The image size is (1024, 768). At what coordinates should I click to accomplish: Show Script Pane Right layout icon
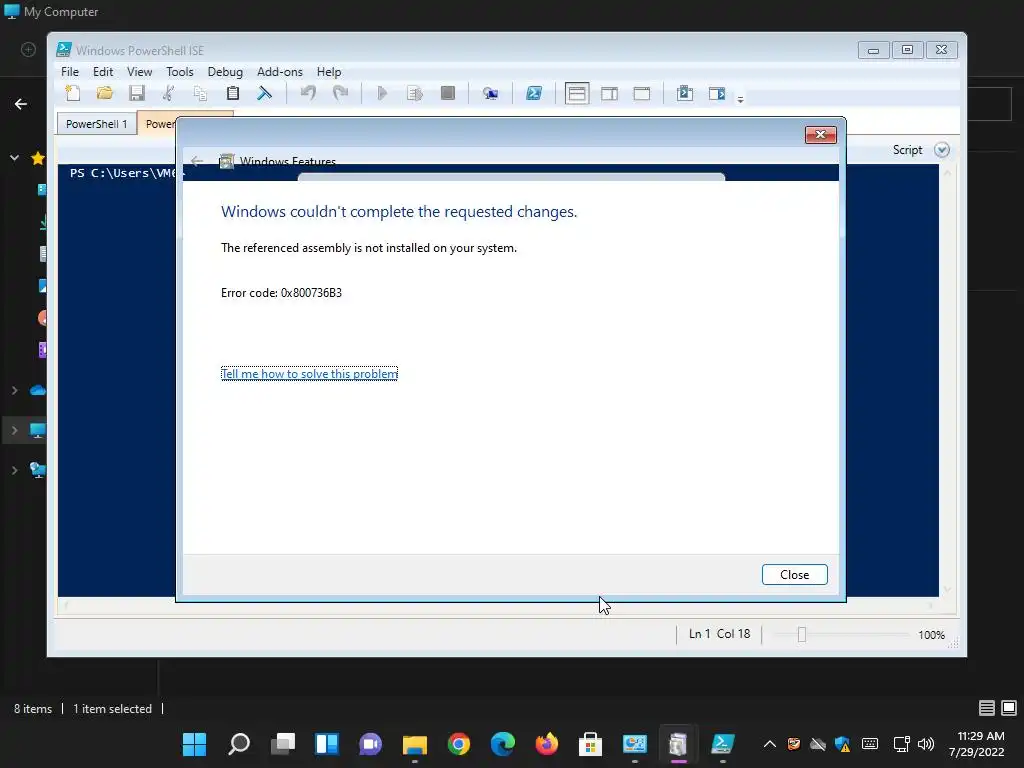609,93
